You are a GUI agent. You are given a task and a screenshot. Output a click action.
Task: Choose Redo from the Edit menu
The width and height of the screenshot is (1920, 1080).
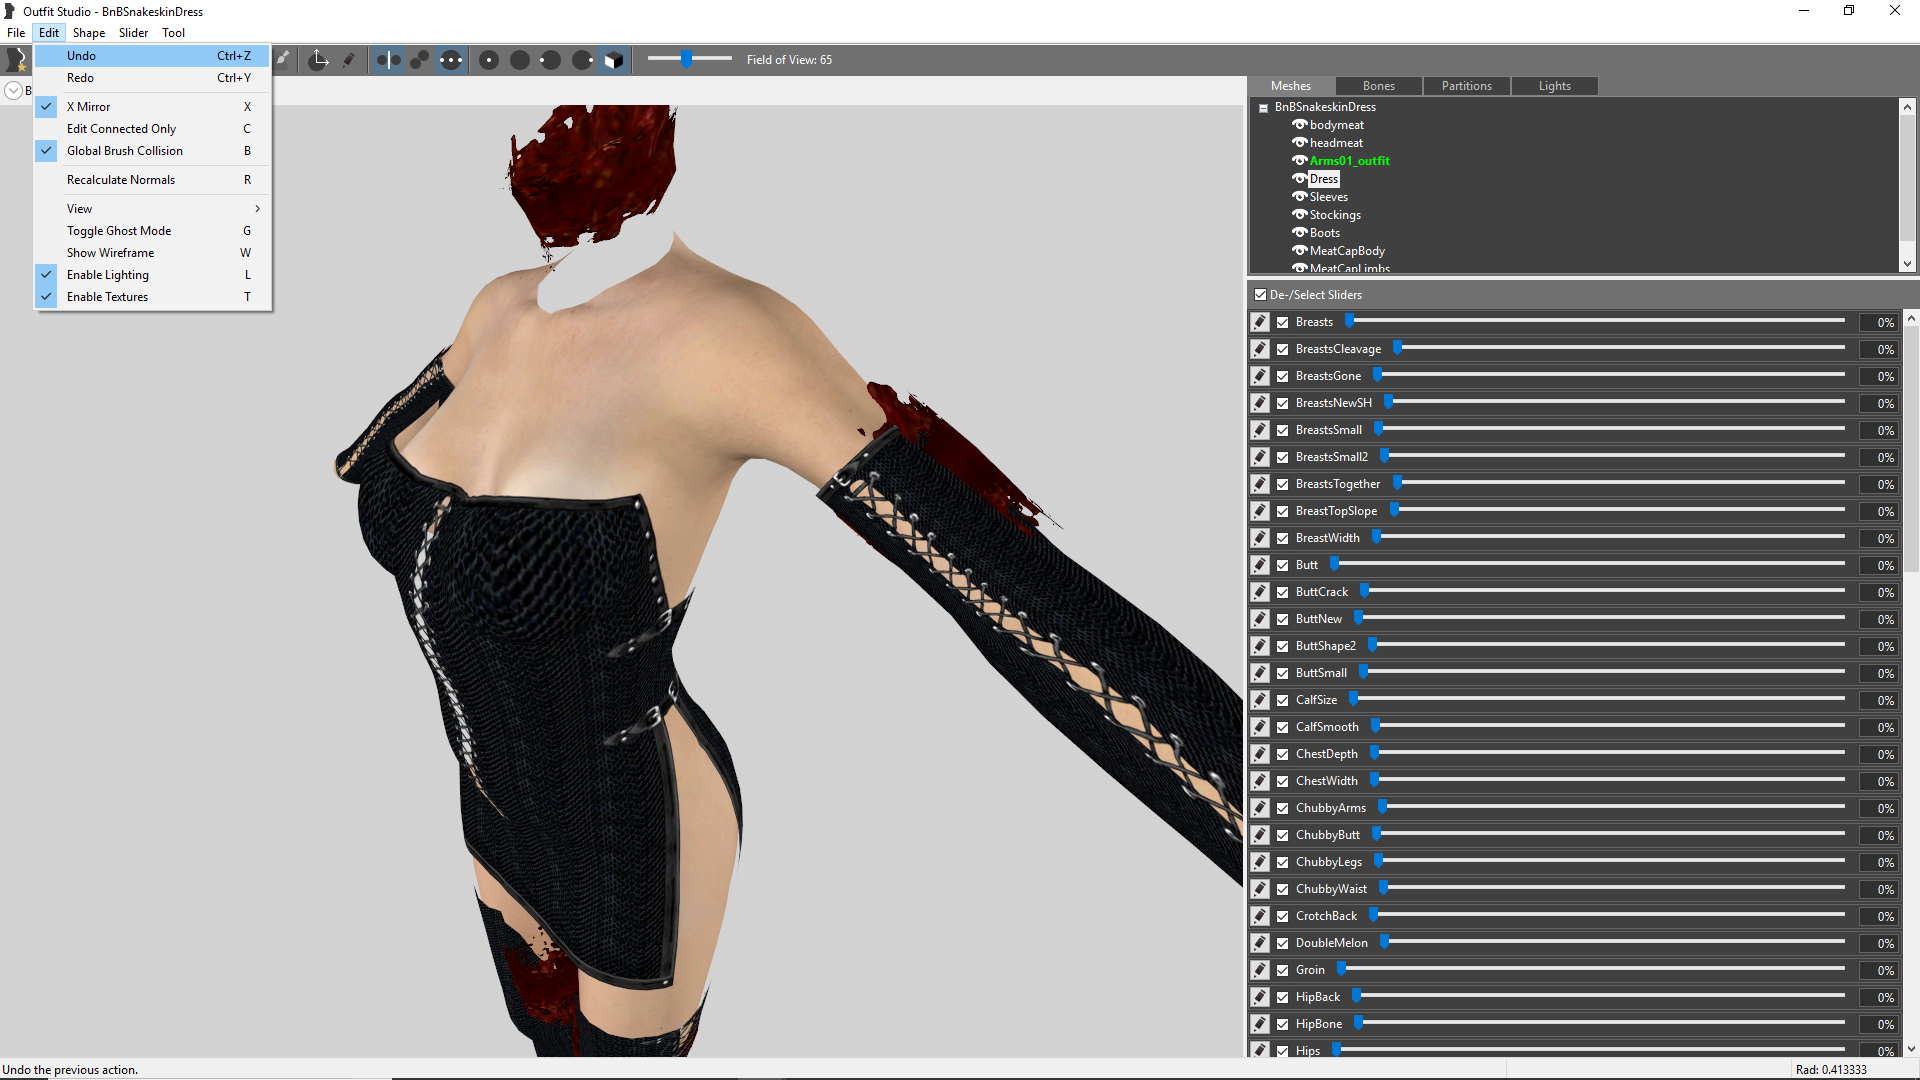coord(152,78)
